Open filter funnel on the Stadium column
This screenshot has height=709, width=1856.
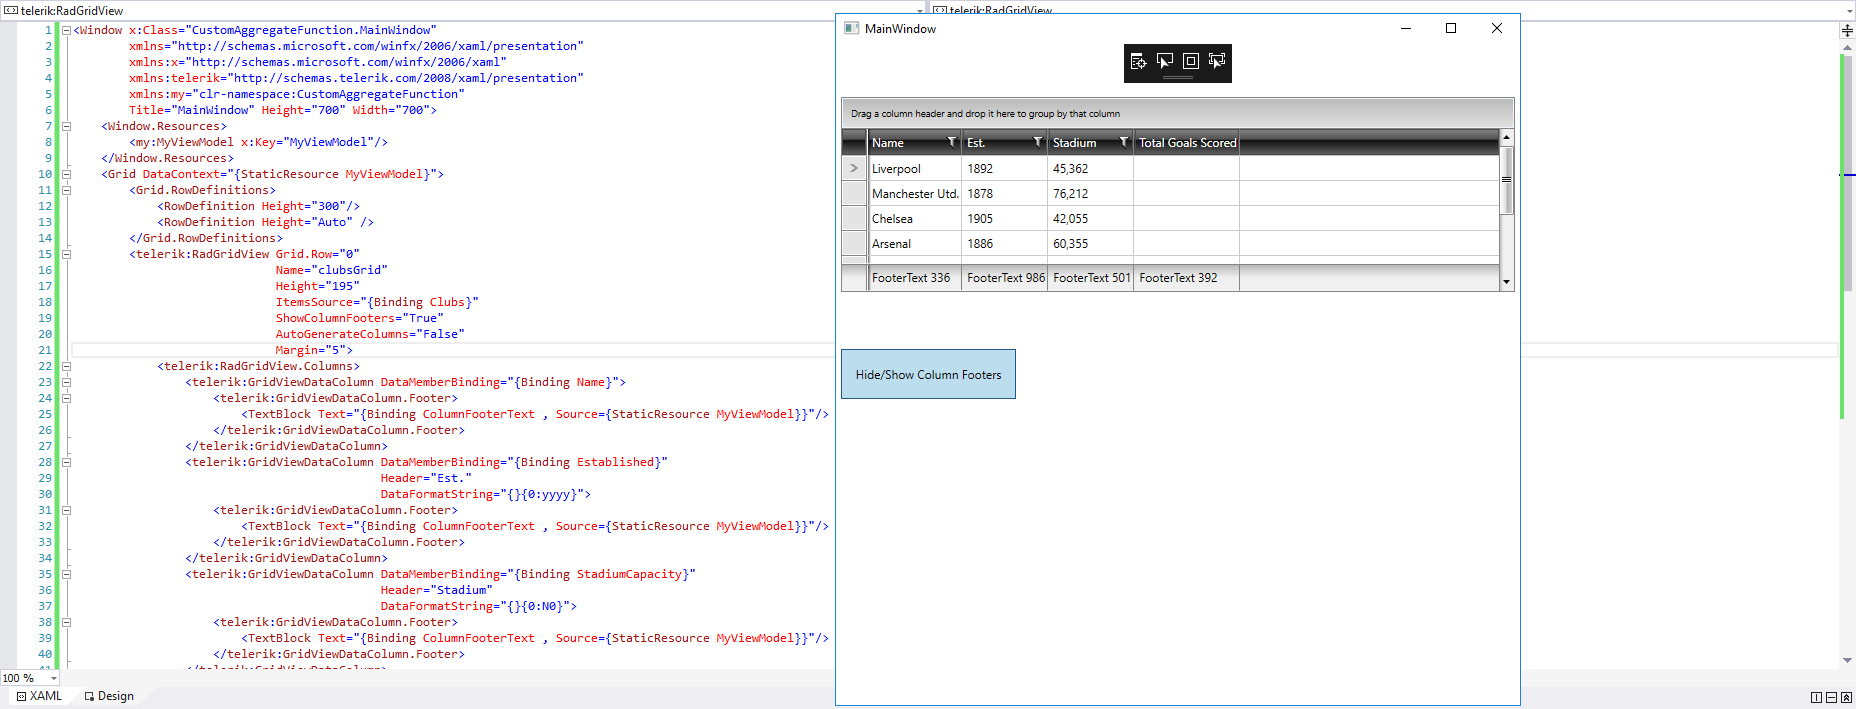click(1124, 142)
